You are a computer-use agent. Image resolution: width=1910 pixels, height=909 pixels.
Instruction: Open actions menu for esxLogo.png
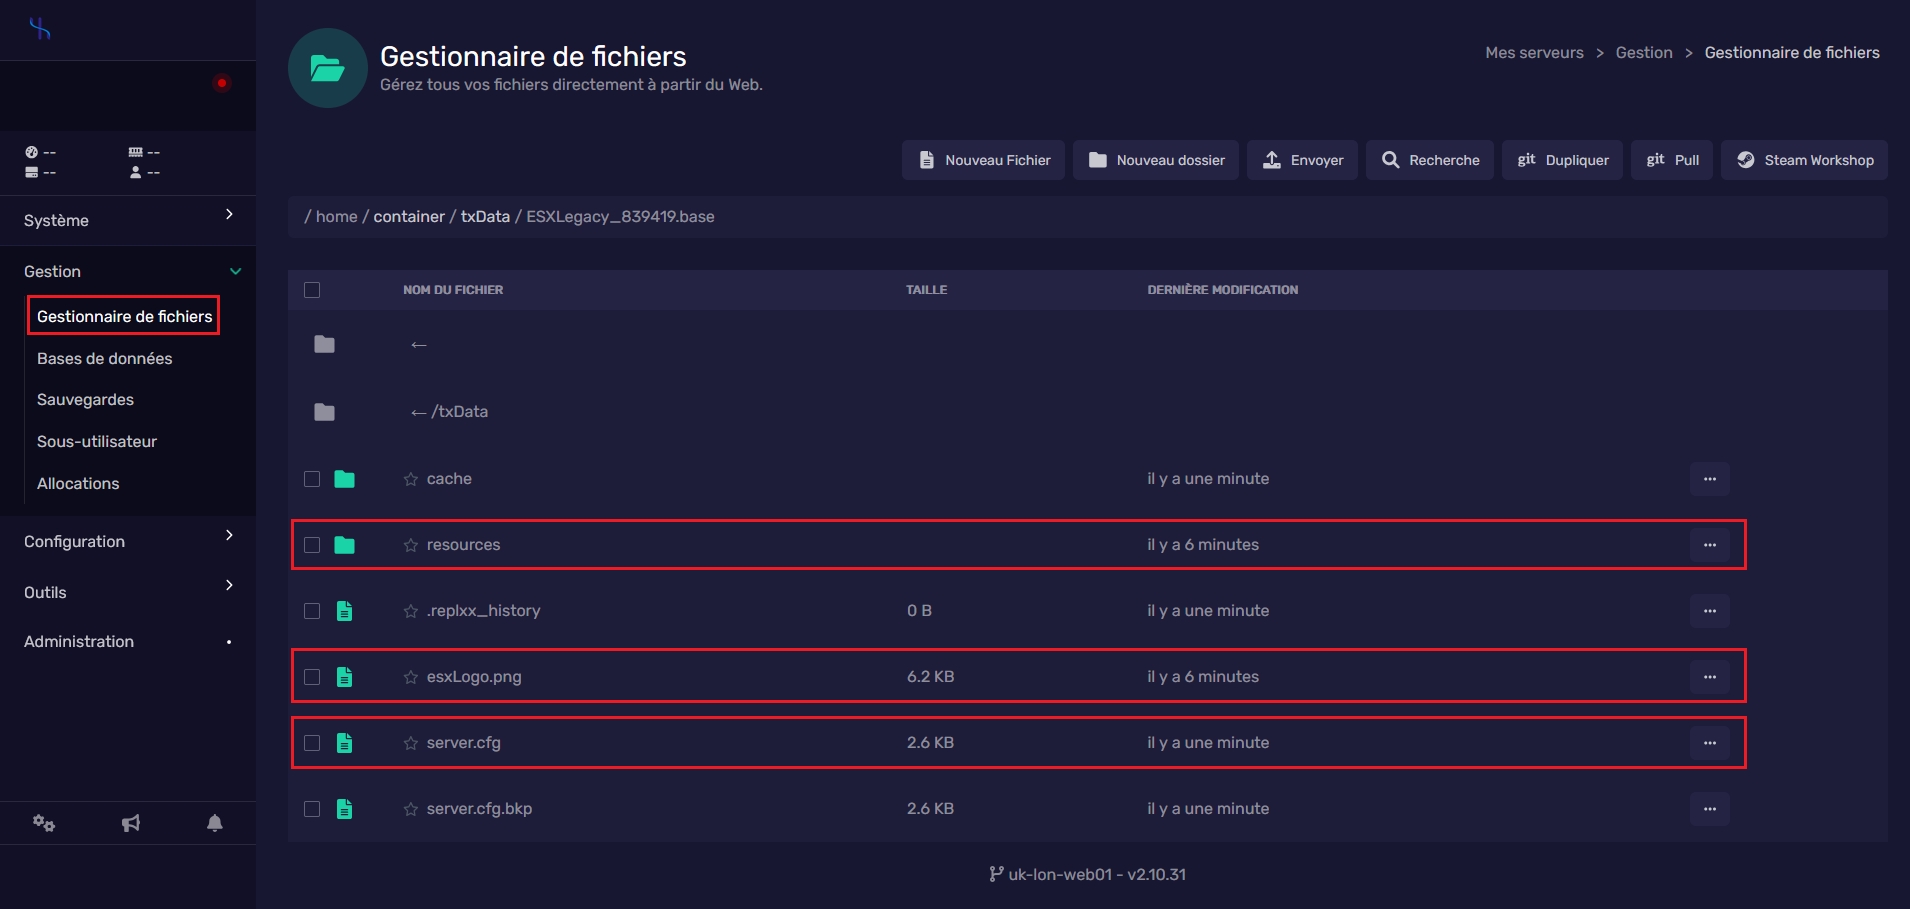click(1709, 677)
